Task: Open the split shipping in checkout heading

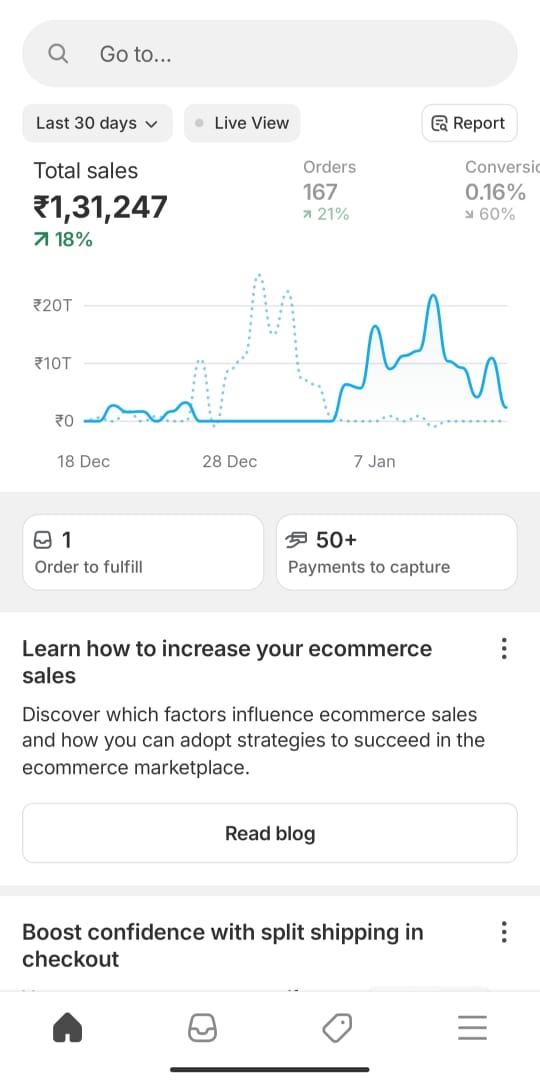Action: click(x=223, y=945)
